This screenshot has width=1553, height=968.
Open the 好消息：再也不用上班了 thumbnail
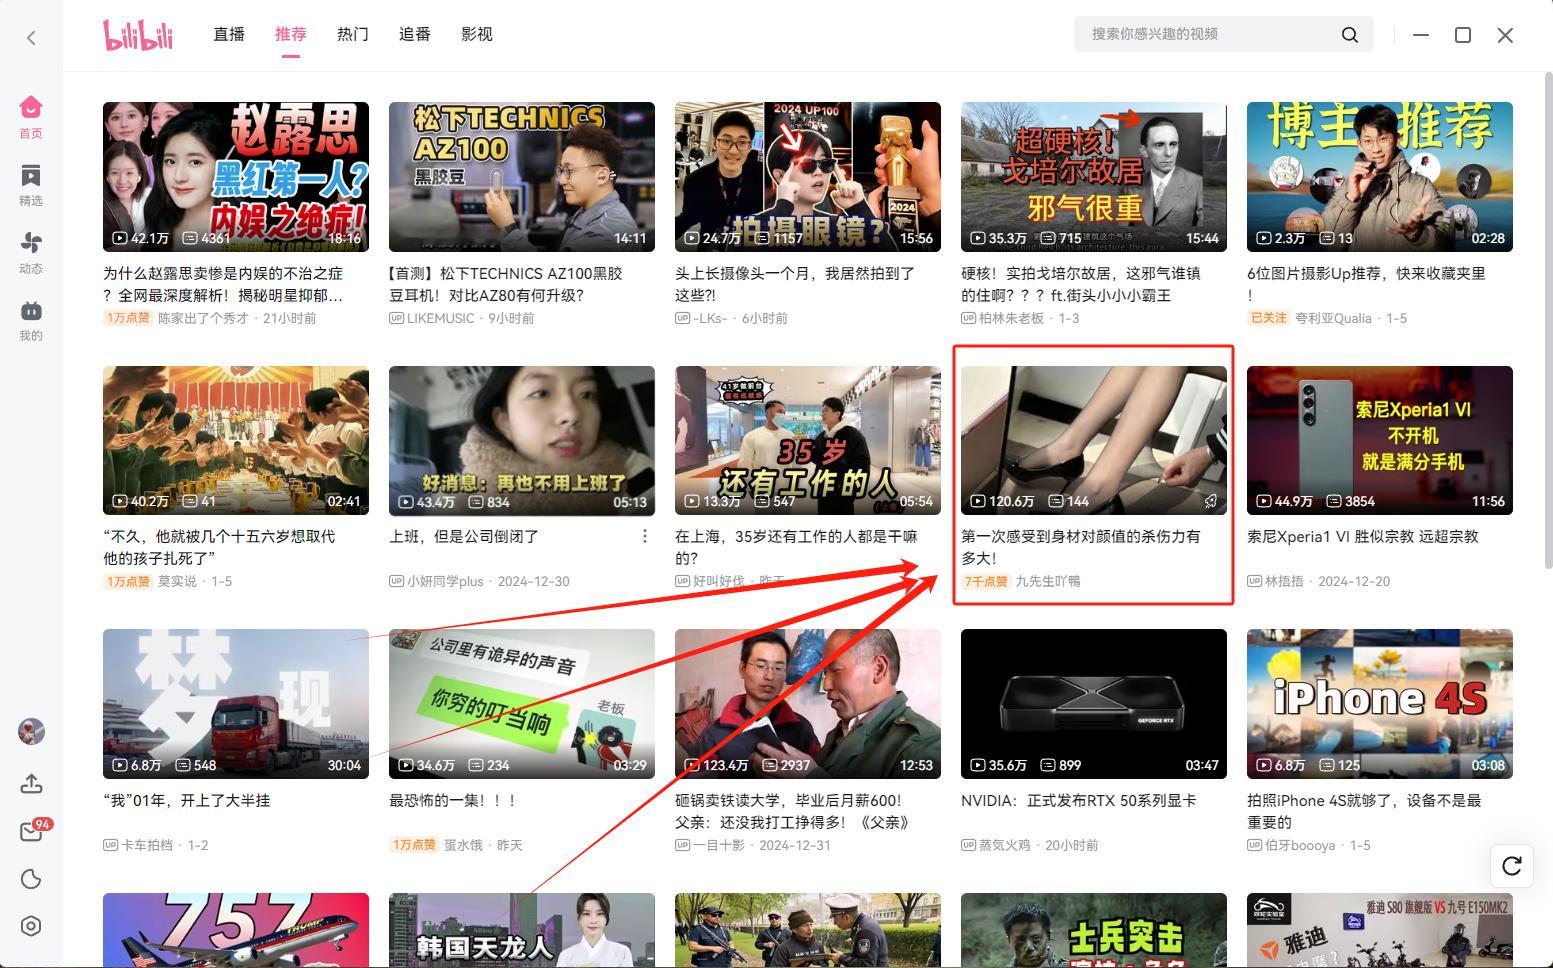522,441
